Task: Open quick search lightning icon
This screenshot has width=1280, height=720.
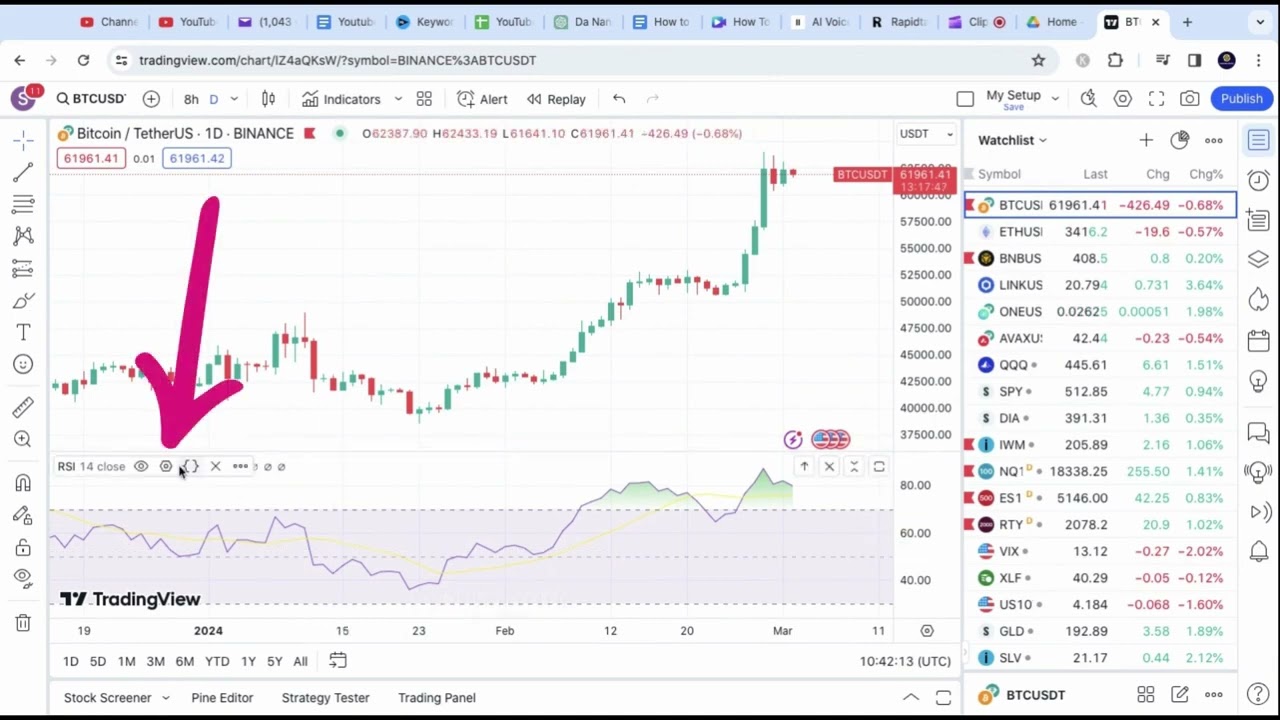Action: (1088, 99)
